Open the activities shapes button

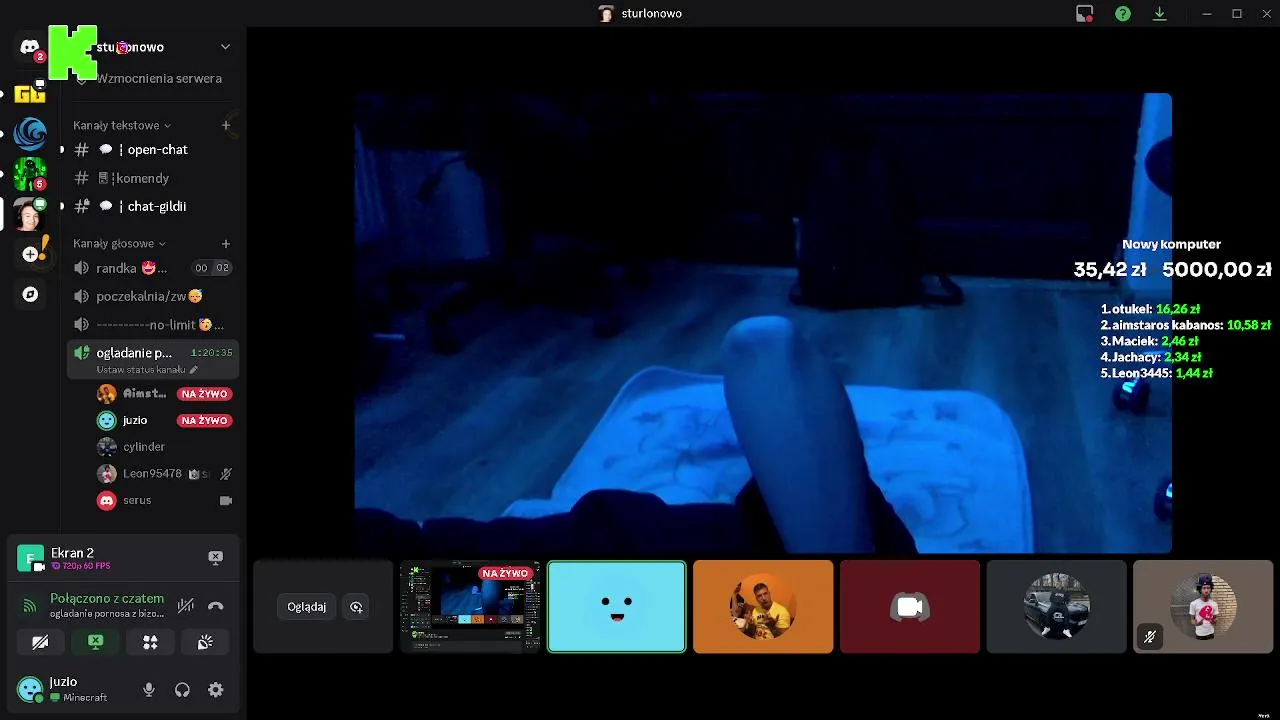(x=150, y=642)
